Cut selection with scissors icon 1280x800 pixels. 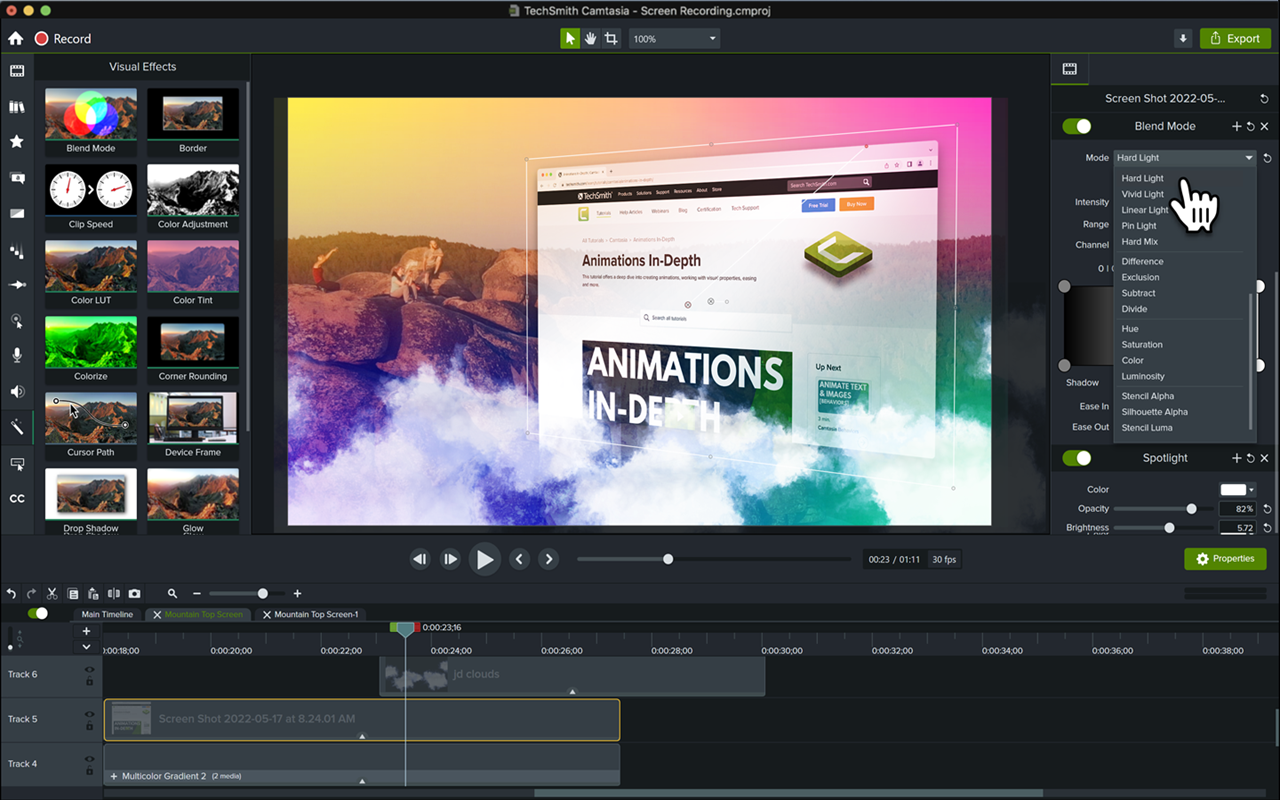point(52,593)
